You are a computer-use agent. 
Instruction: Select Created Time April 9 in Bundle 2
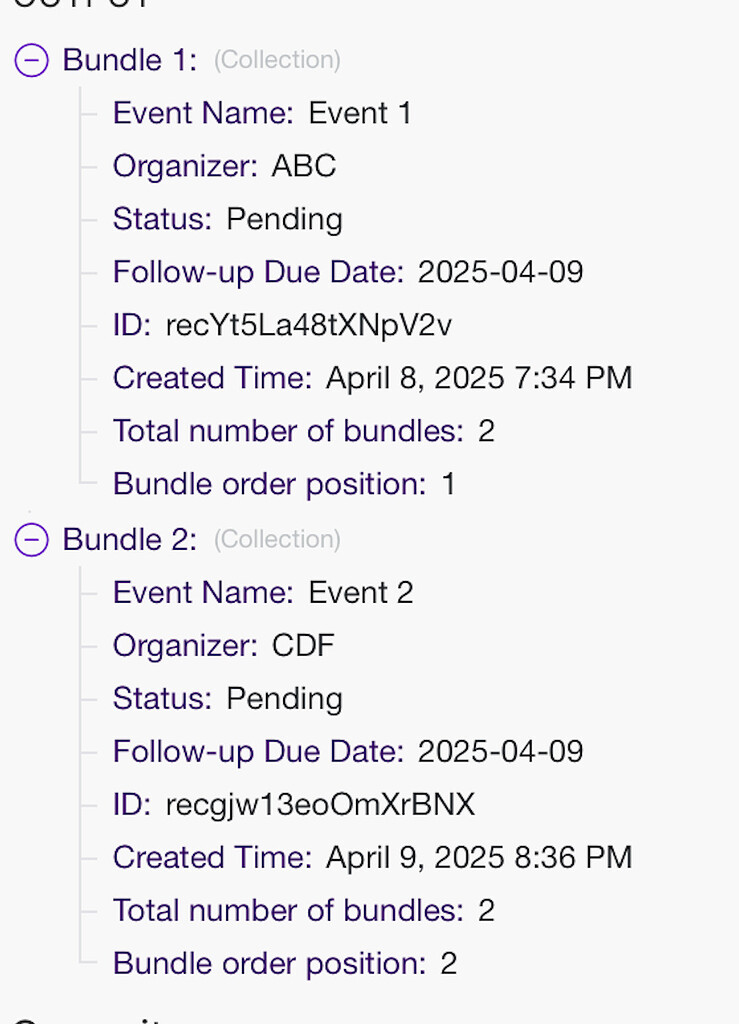[372, 857]
